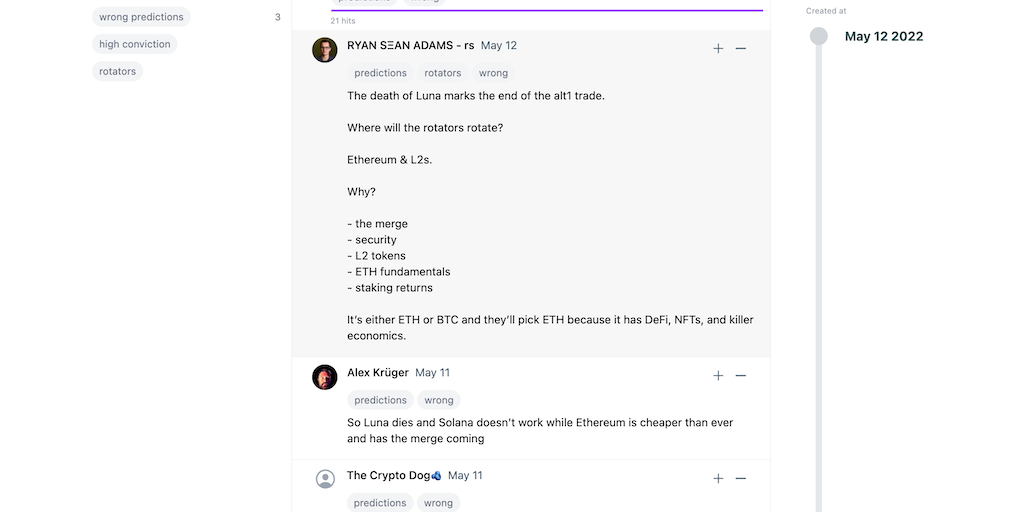Click The Crypto Dog placeholder avatar

coord(325,479)
